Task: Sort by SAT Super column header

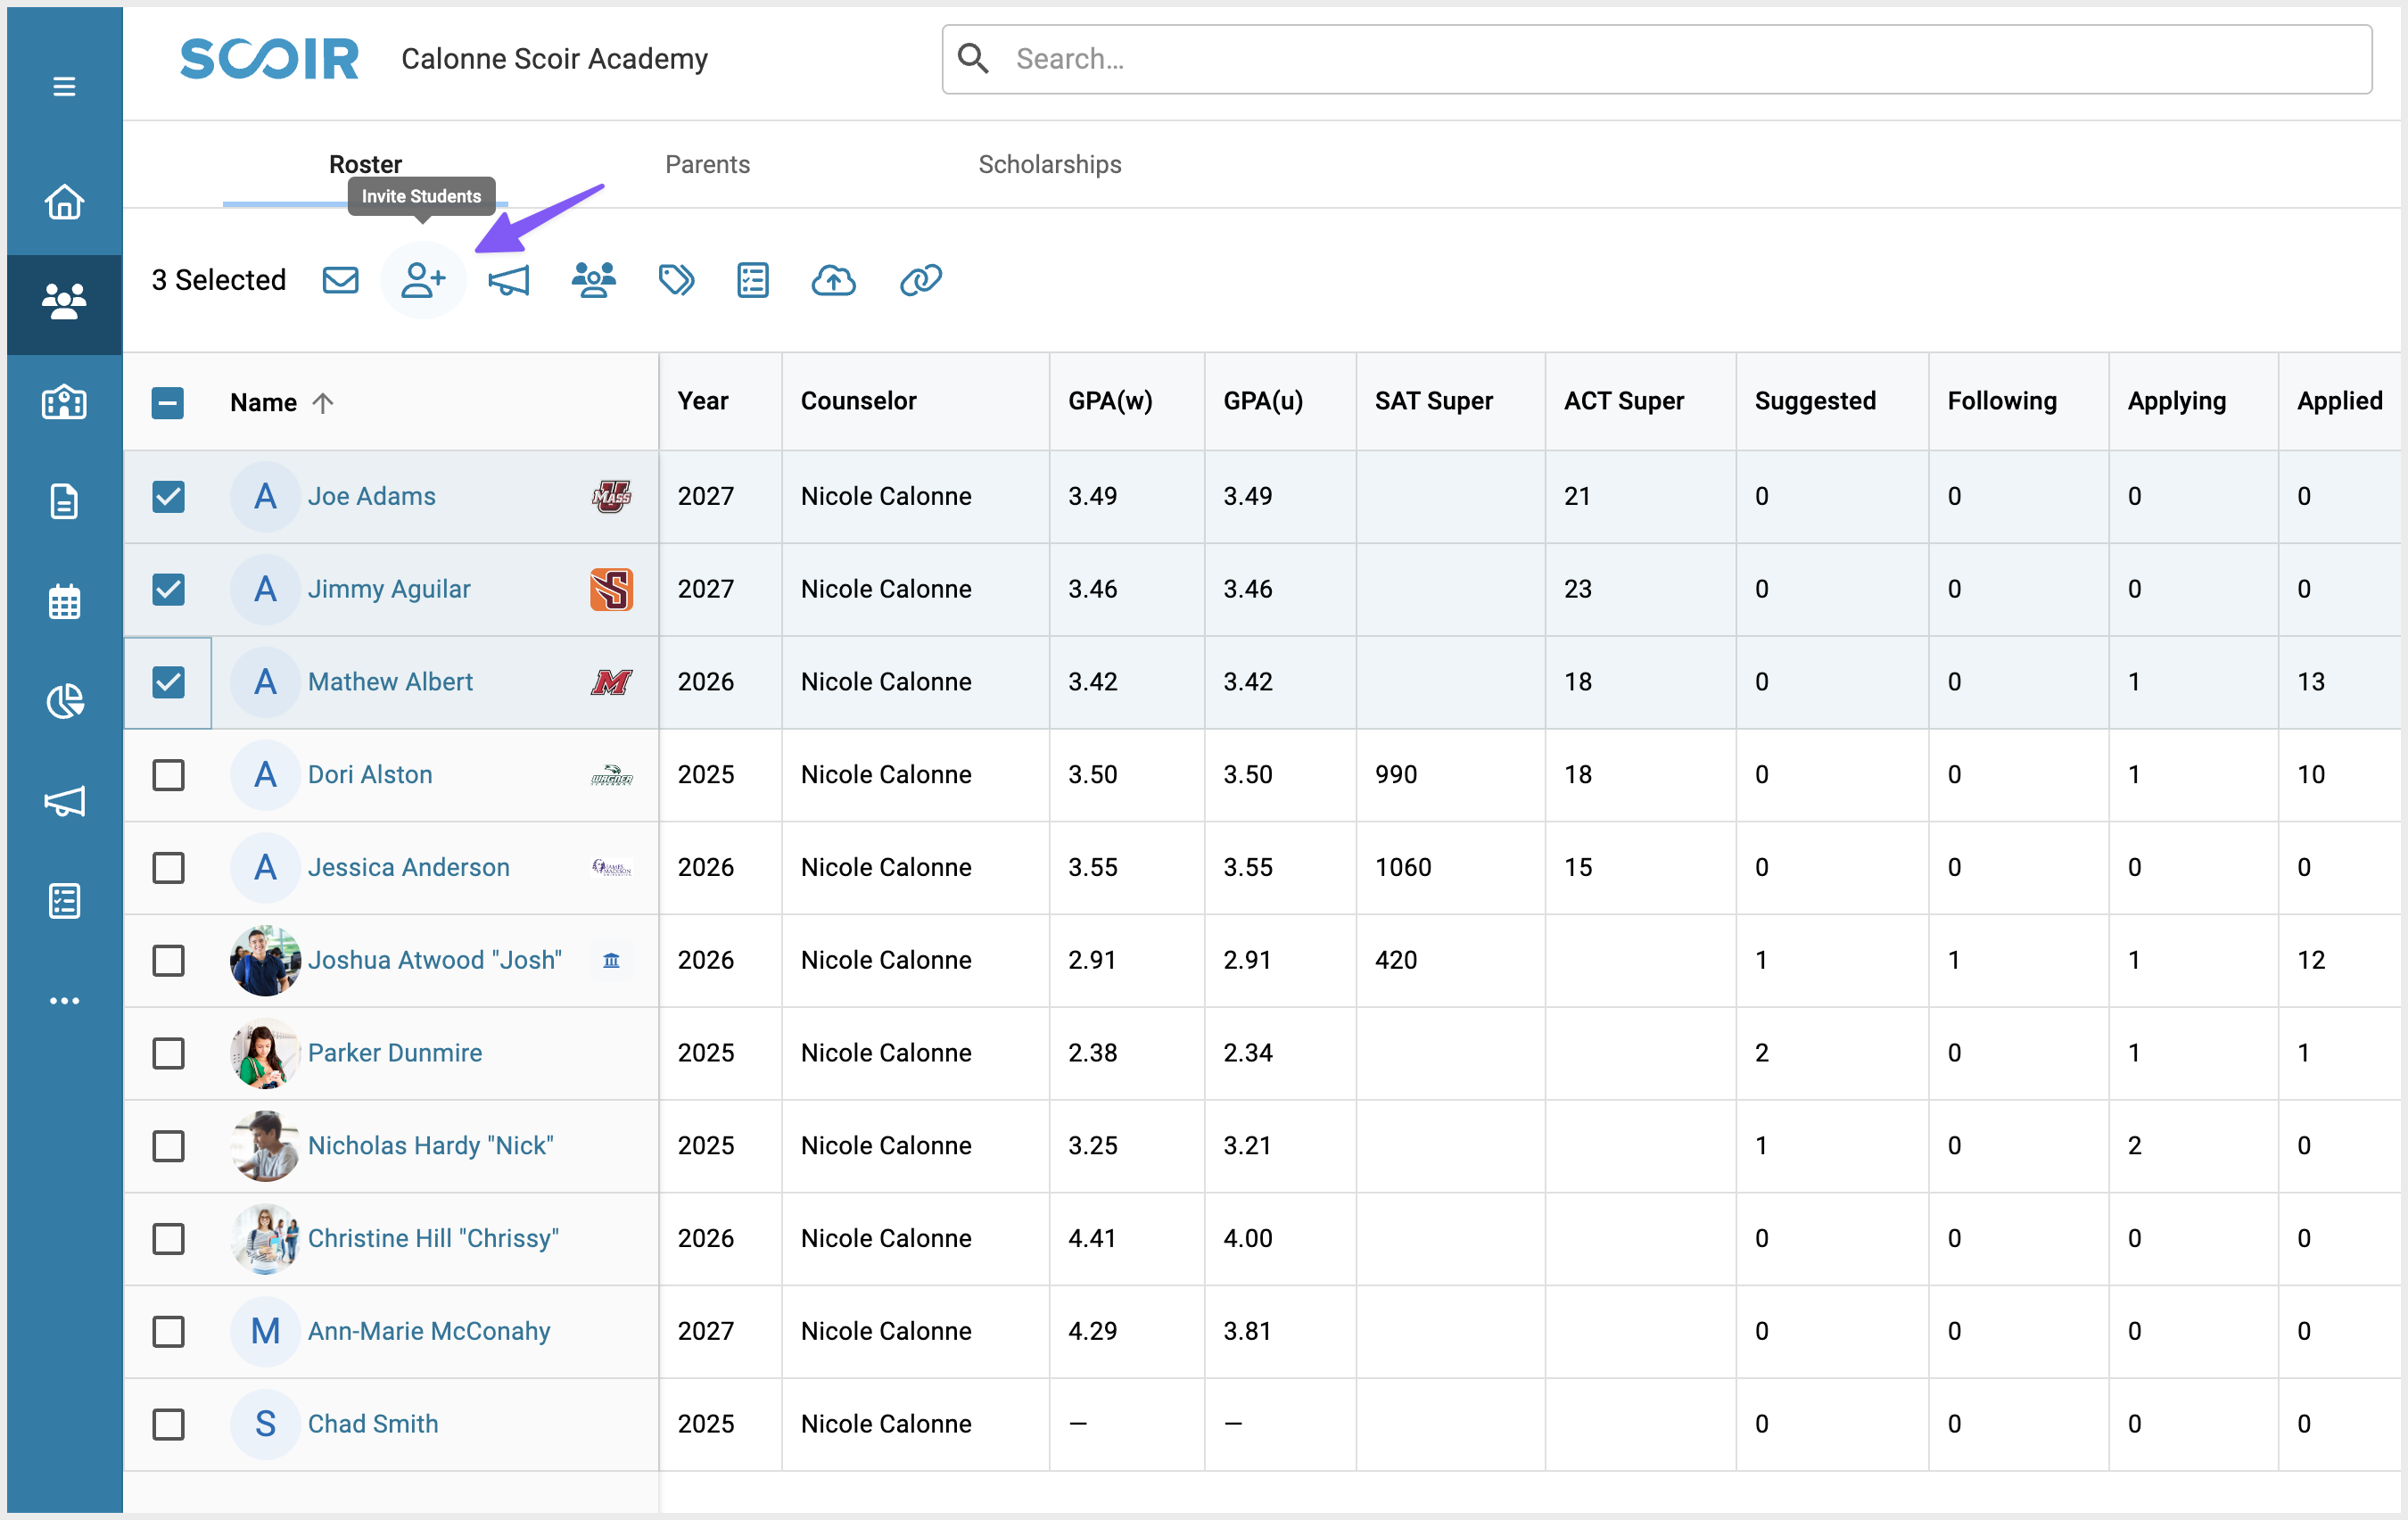Action: point(1433,401)
